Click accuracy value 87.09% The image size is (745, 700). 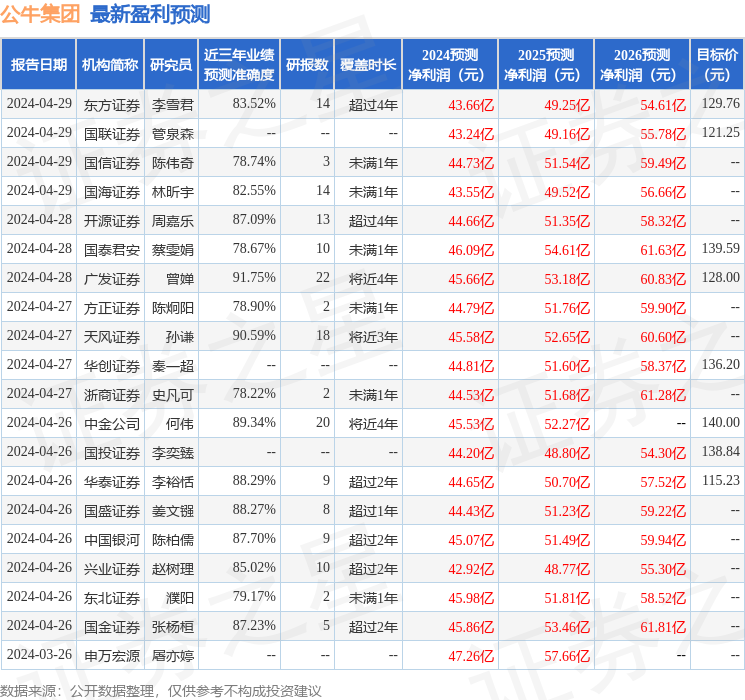pos(254,219)
